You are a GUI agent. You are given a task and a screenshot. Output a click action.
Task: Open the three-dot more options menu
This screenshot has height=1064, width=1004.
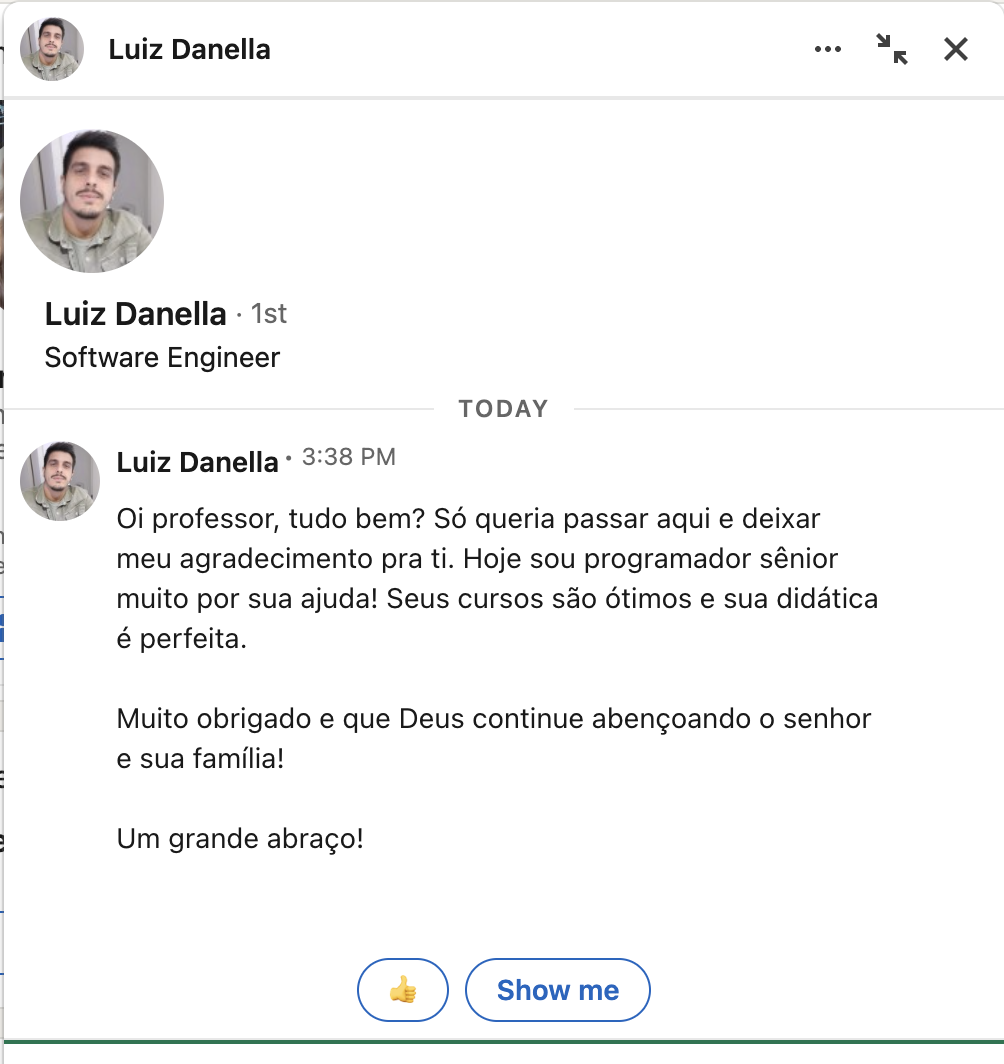828,49
